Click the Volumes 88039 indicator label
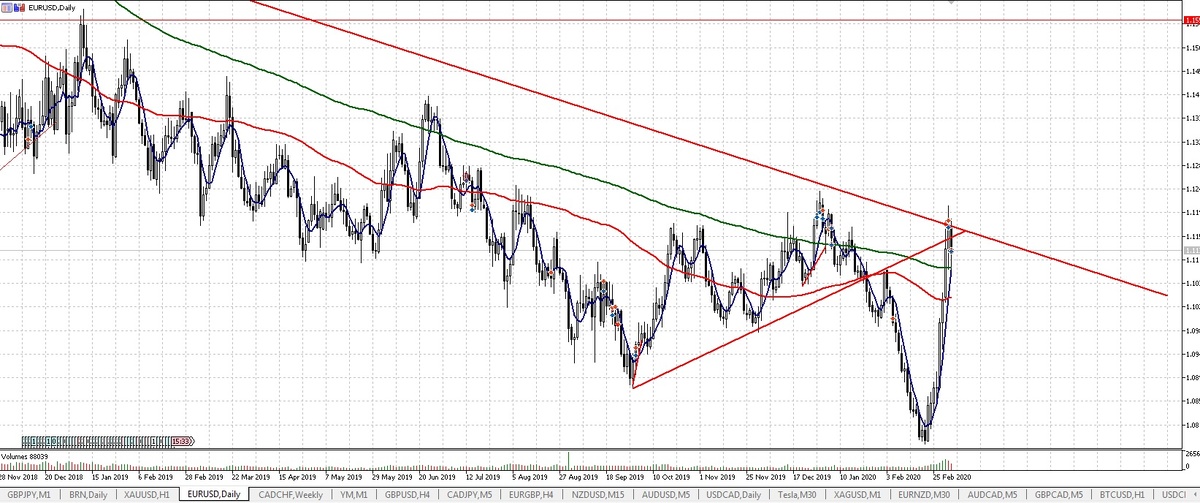Screen dimensions: 1200x503 pos(27,456)
